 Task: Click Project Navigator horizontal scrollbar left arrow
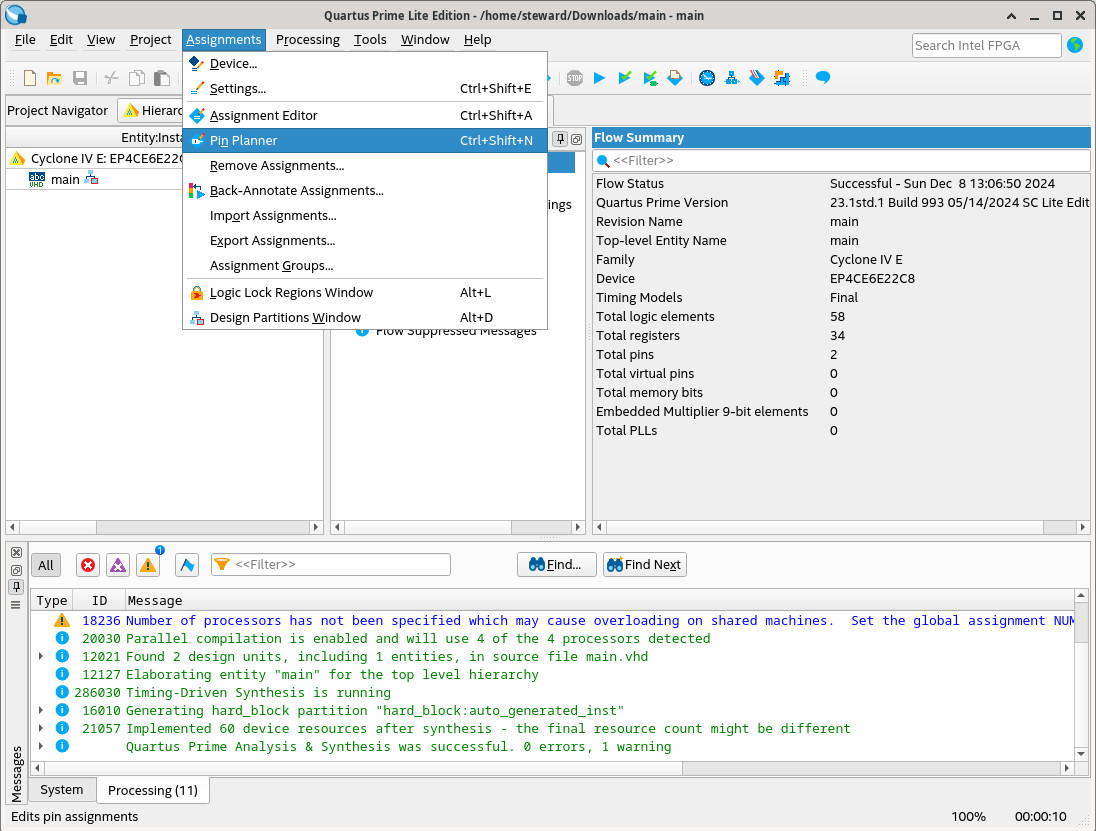[x=13, y=527]
